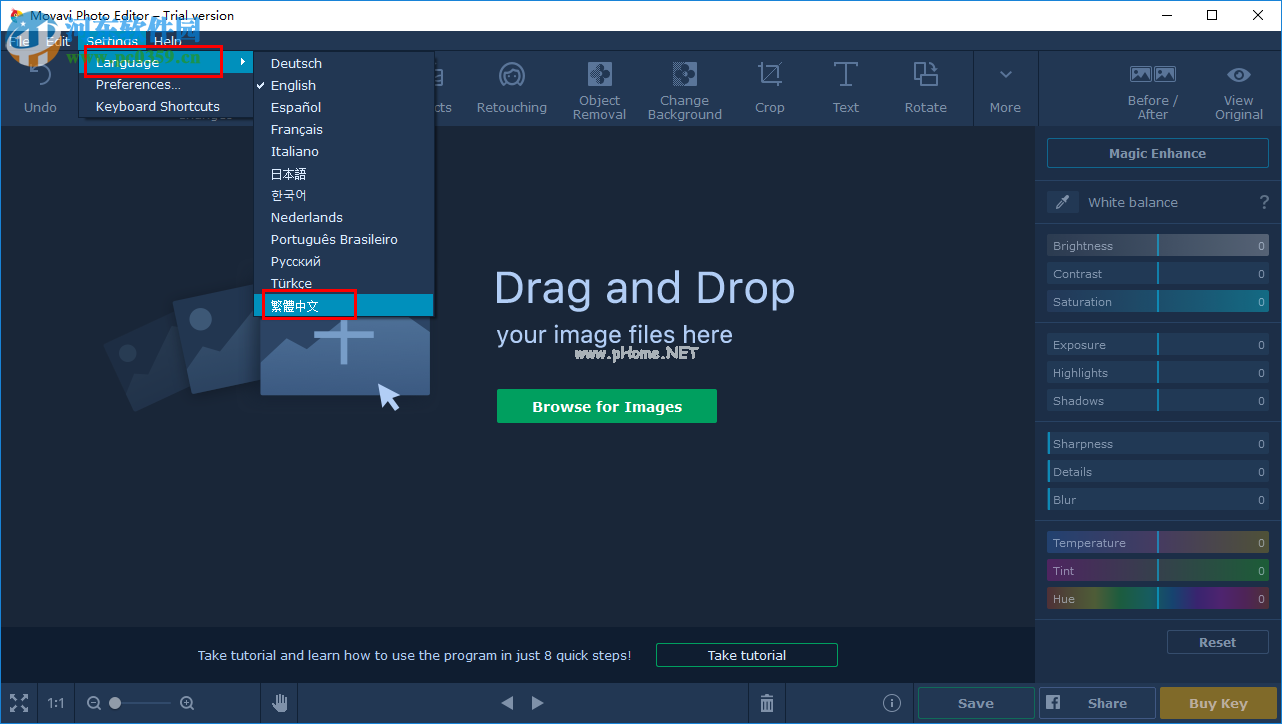Select the Retouching tool
Image resolution: width=1282 pixels, height=724 pixels.
[511, 88]
